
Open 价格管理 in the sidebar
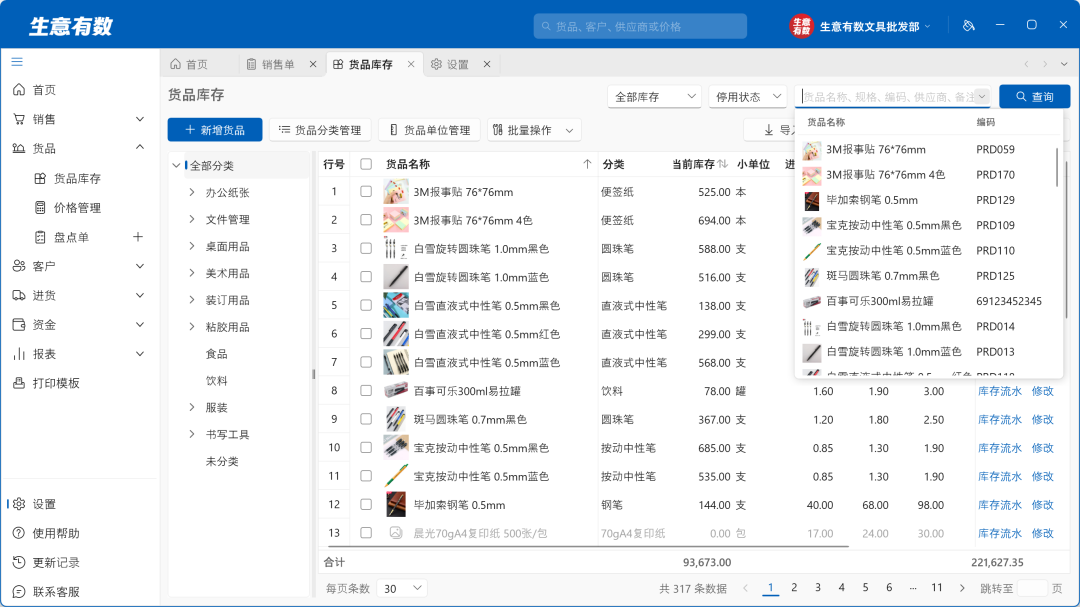click(77, 207)
